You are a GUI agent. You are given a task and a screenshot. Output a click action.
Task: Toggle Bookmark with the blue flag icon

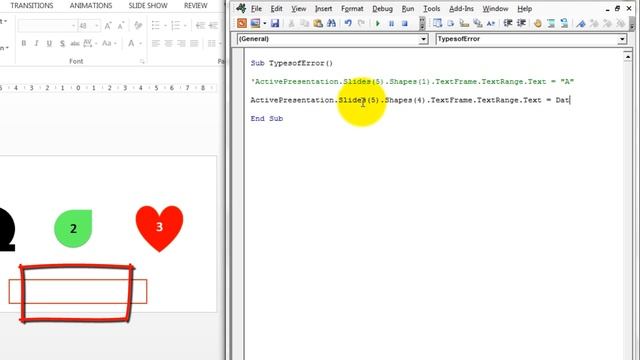[581, 23]
